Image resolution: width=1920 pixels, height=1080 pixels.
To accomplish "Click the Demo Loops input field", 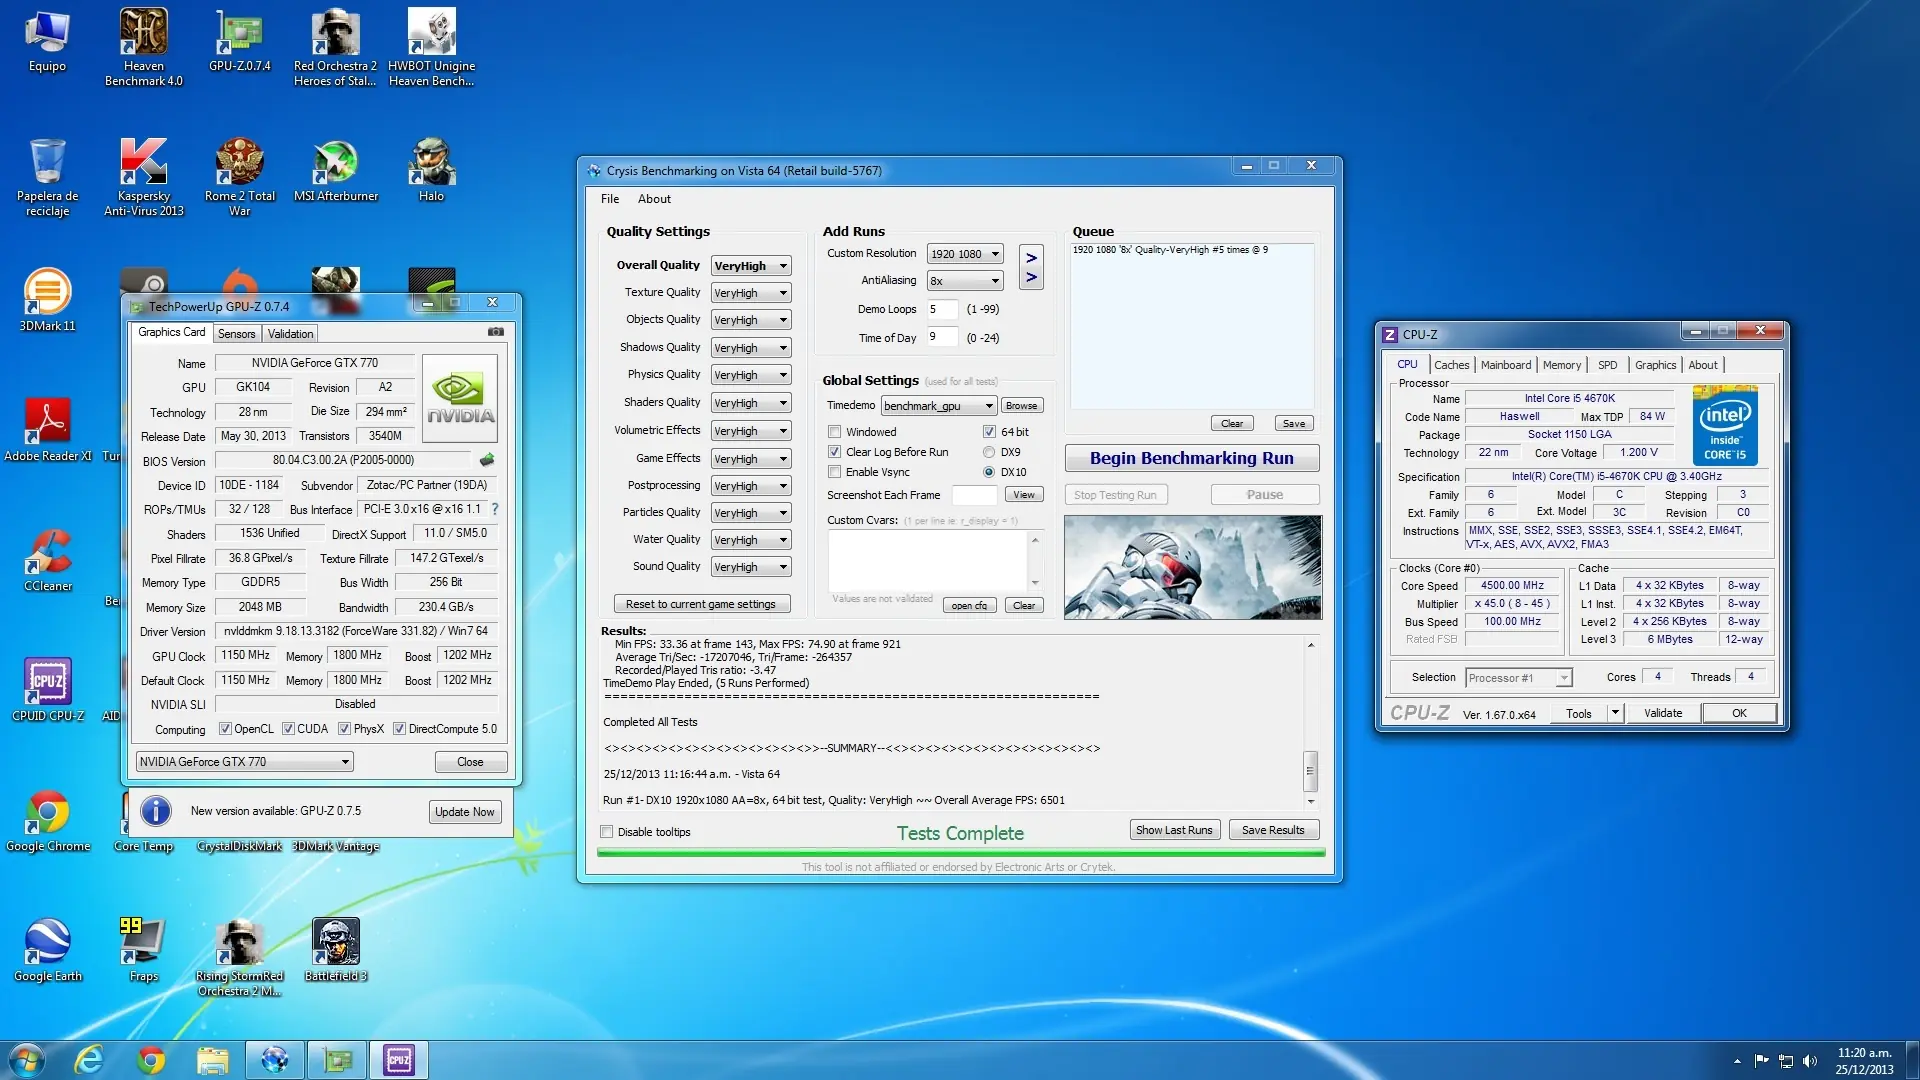I will 942,309.
